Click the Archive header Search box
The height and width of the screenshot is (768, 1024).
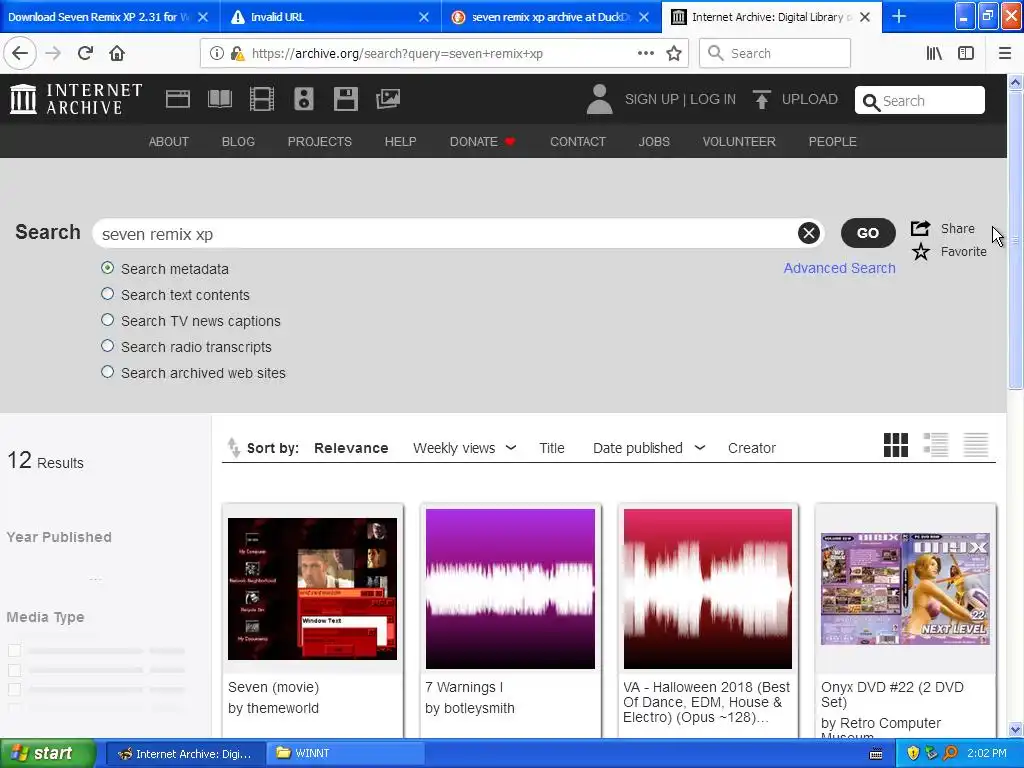click(920, 101)
